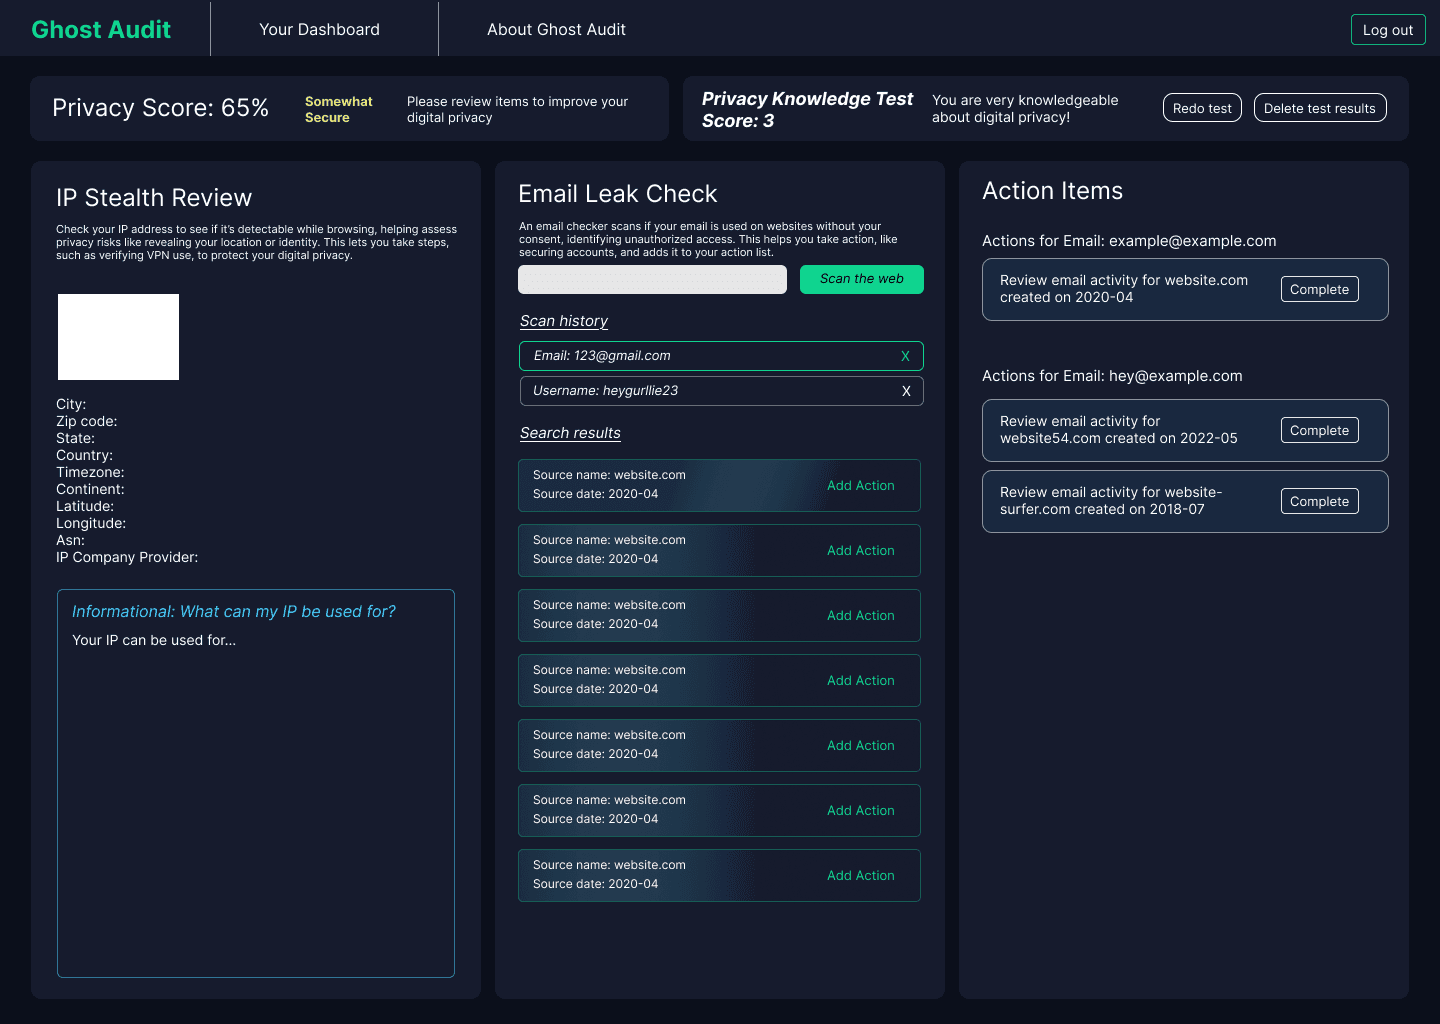The height and width of the screenshot is (1024, 1440).
Task: Click the Action Items heading
Action: click(x=1052, y=191)
